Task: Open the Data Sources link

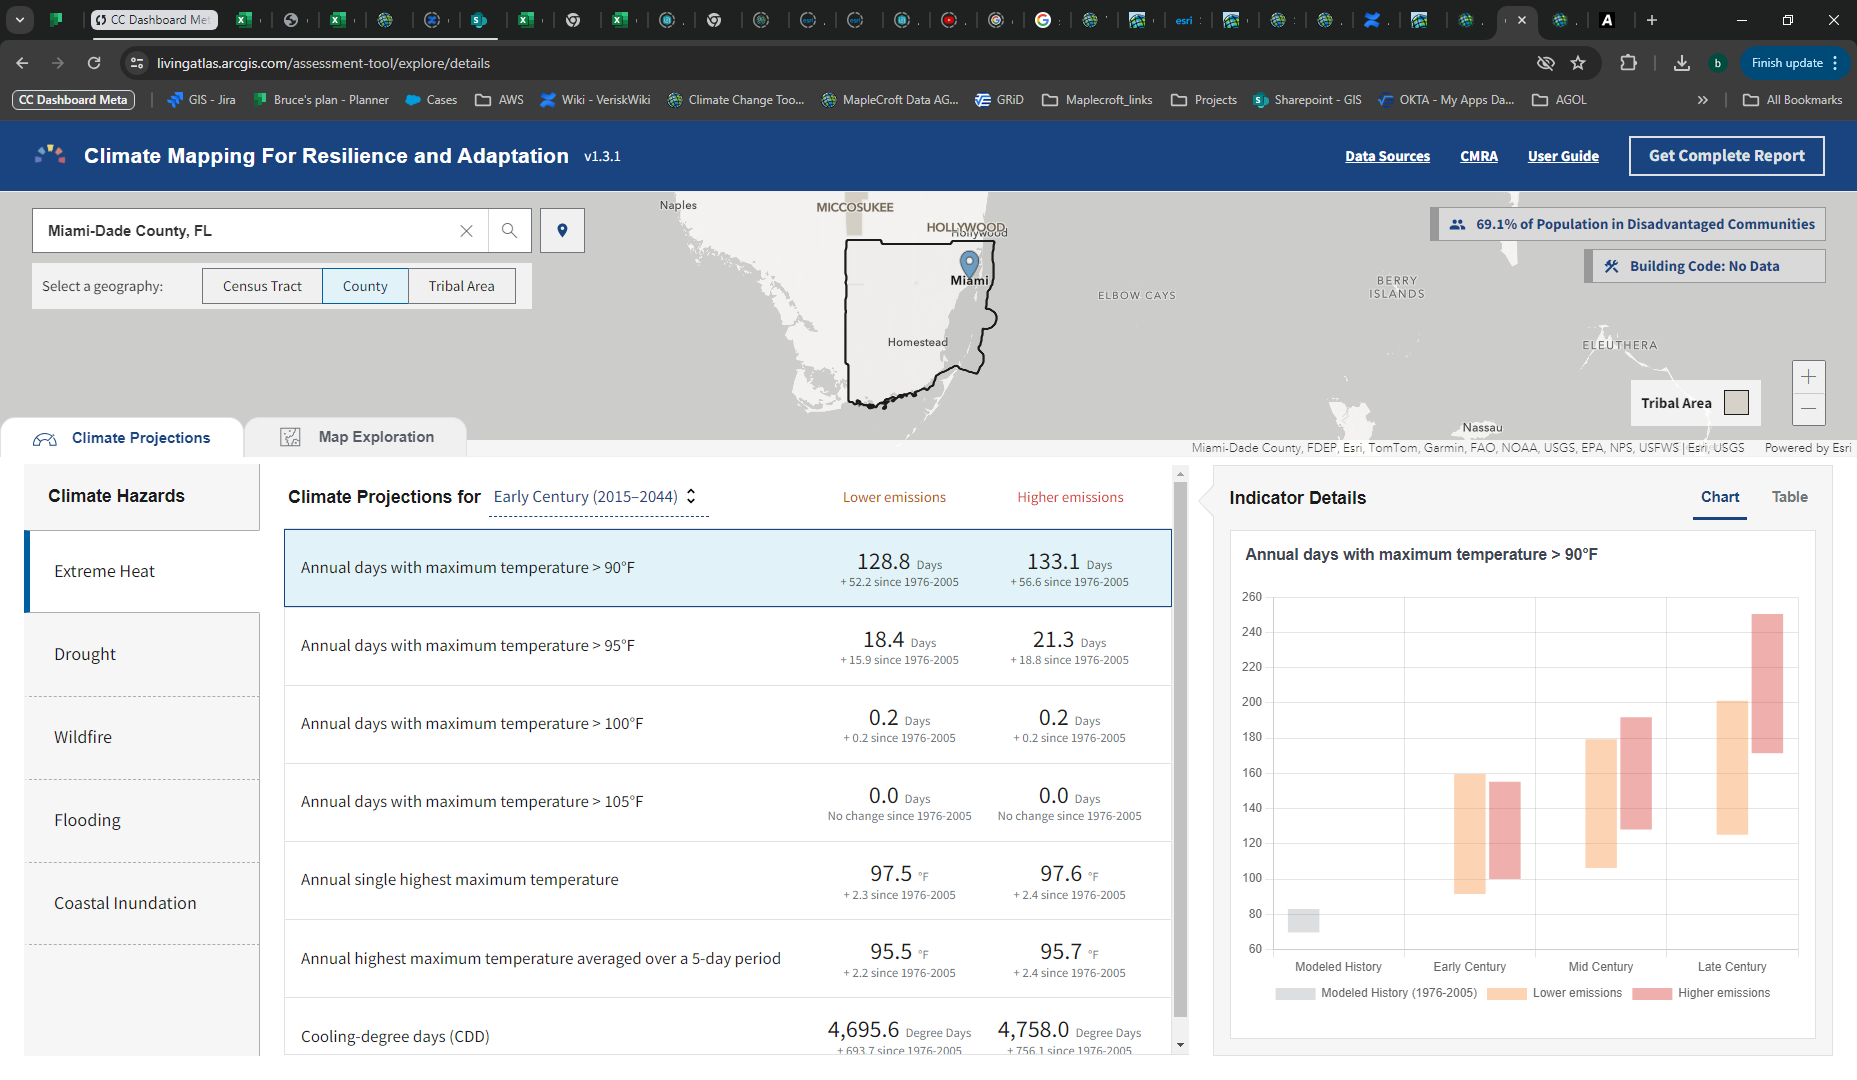Action: click(1388, 156)
